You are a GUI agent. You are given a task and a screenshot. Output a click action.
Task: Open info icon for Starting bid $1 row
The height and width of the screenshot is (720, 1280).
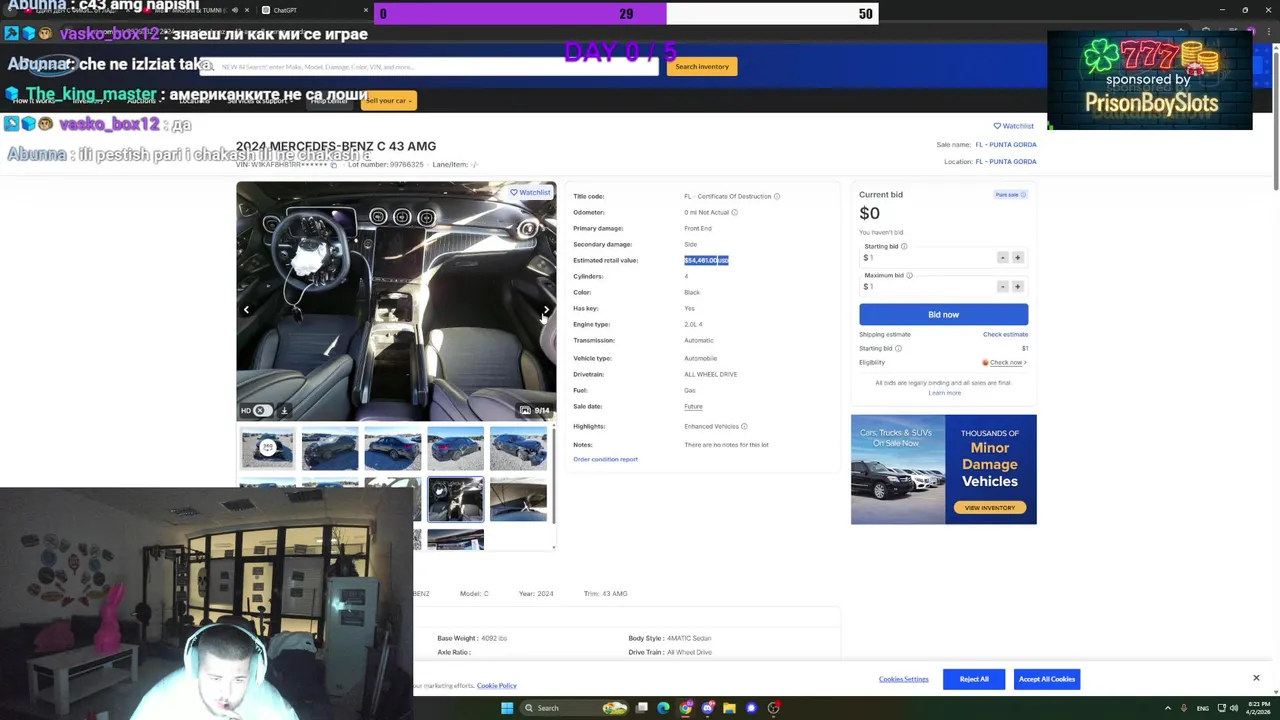coord(898,348)
